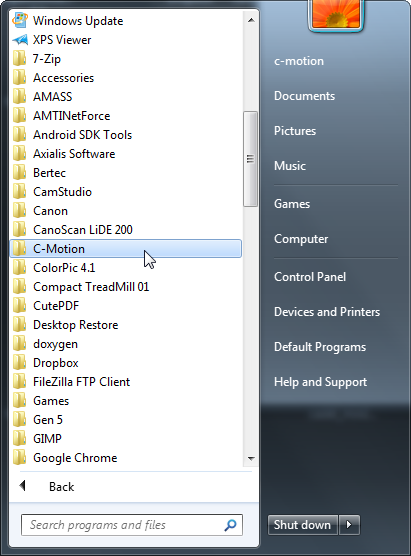Open the Documents link
The width and height of the screenshot is (411, 556).
pos(304,96)
